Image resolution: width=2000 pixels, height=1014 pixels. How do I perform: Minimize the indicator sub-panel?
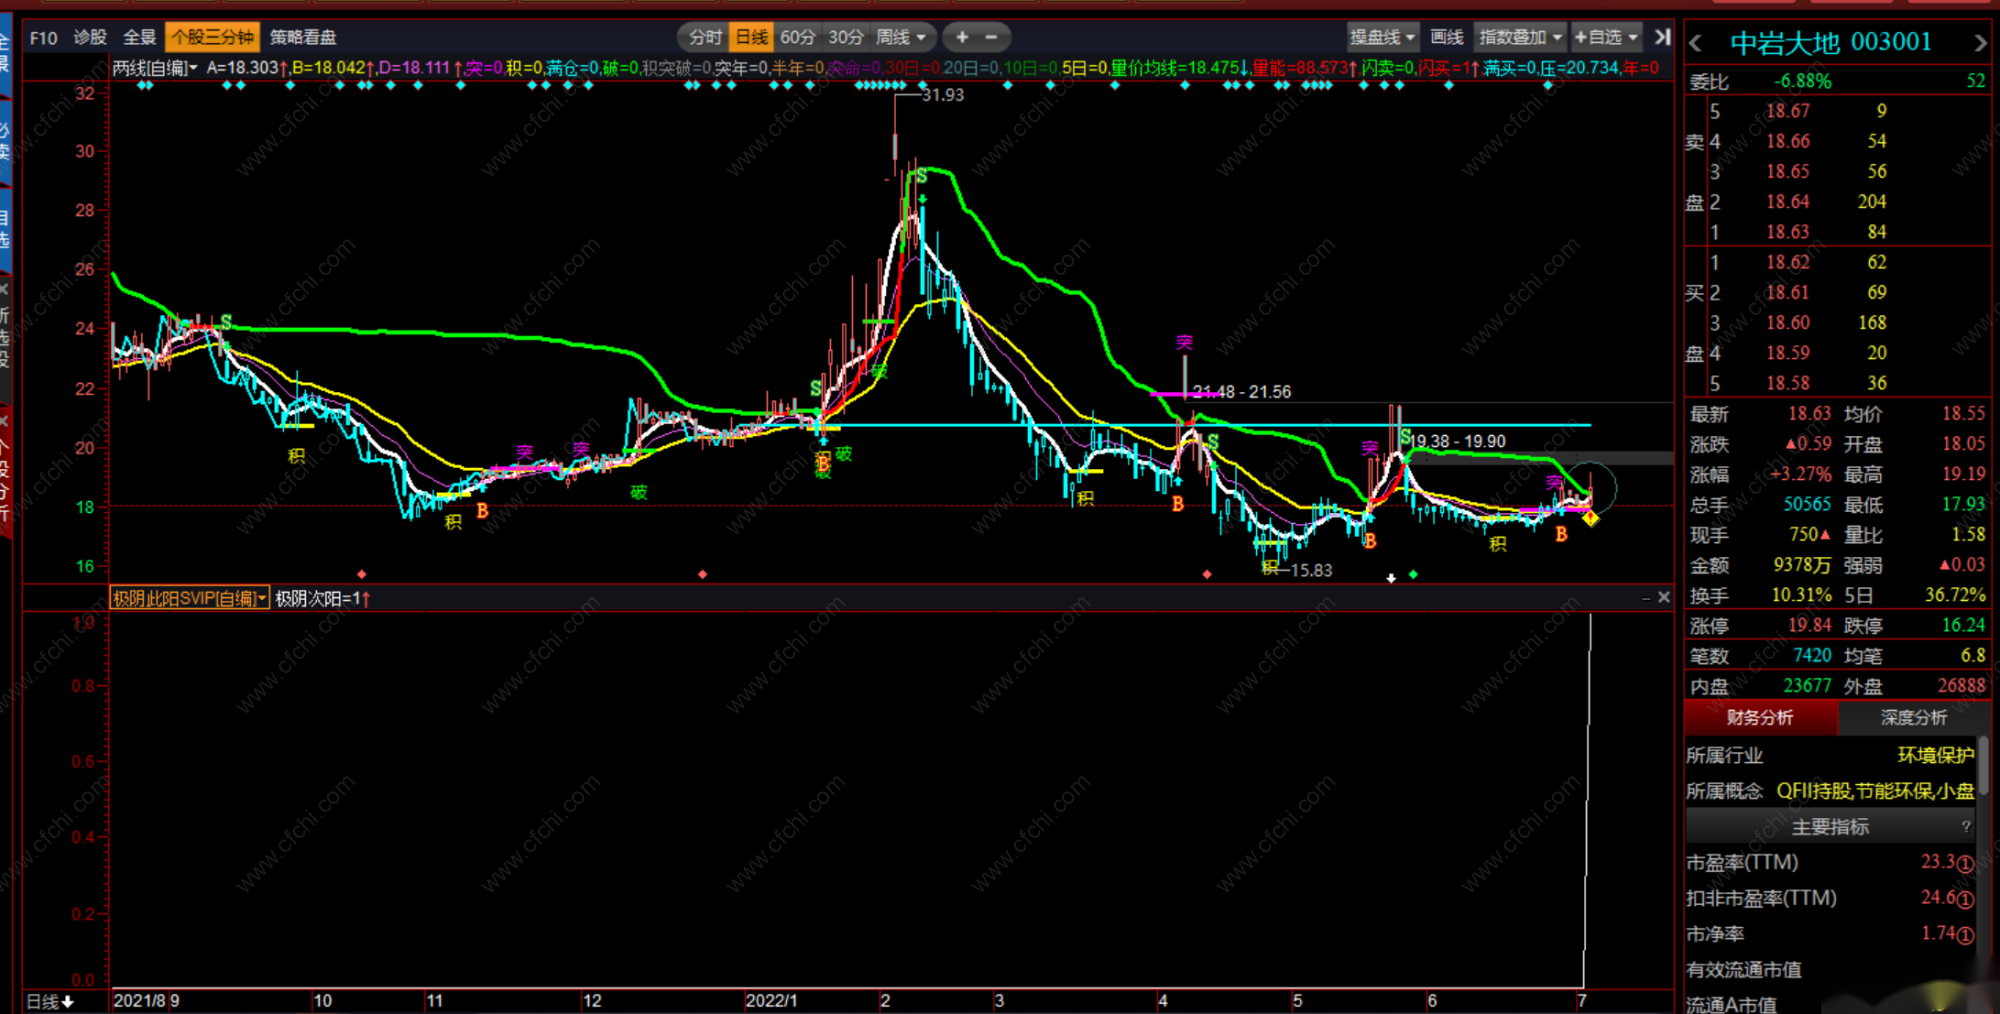tap(1646, 597)
